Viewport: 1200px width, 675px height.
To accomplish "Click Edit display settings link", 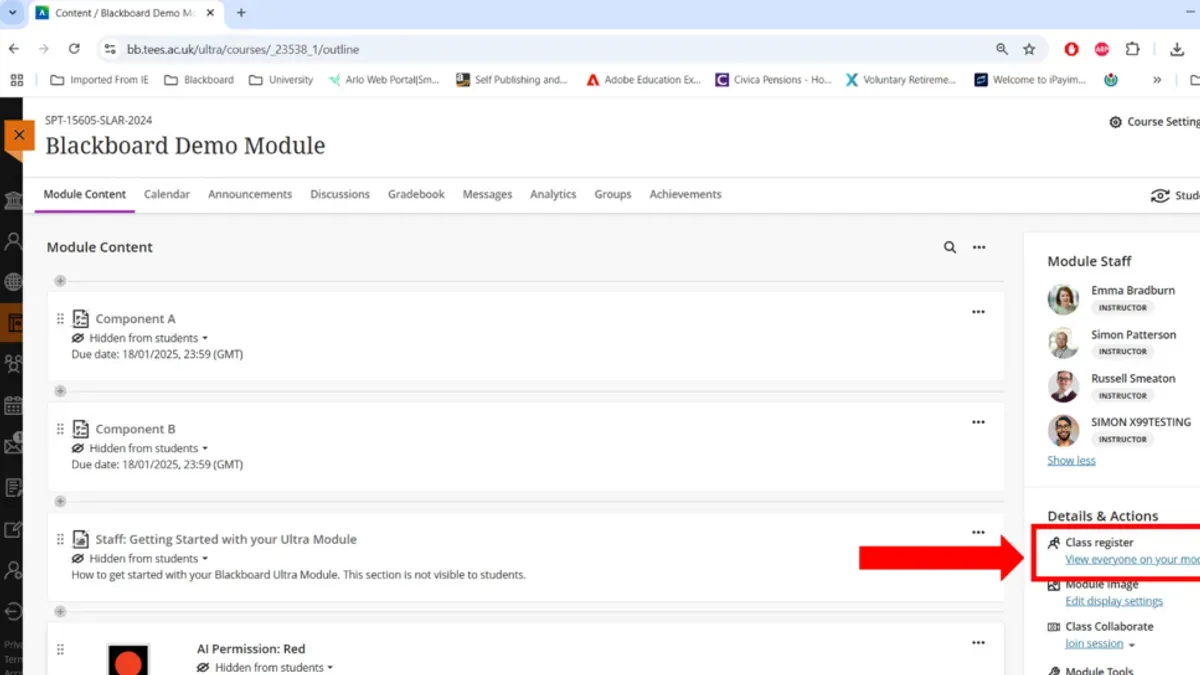I will (1114, 602).
